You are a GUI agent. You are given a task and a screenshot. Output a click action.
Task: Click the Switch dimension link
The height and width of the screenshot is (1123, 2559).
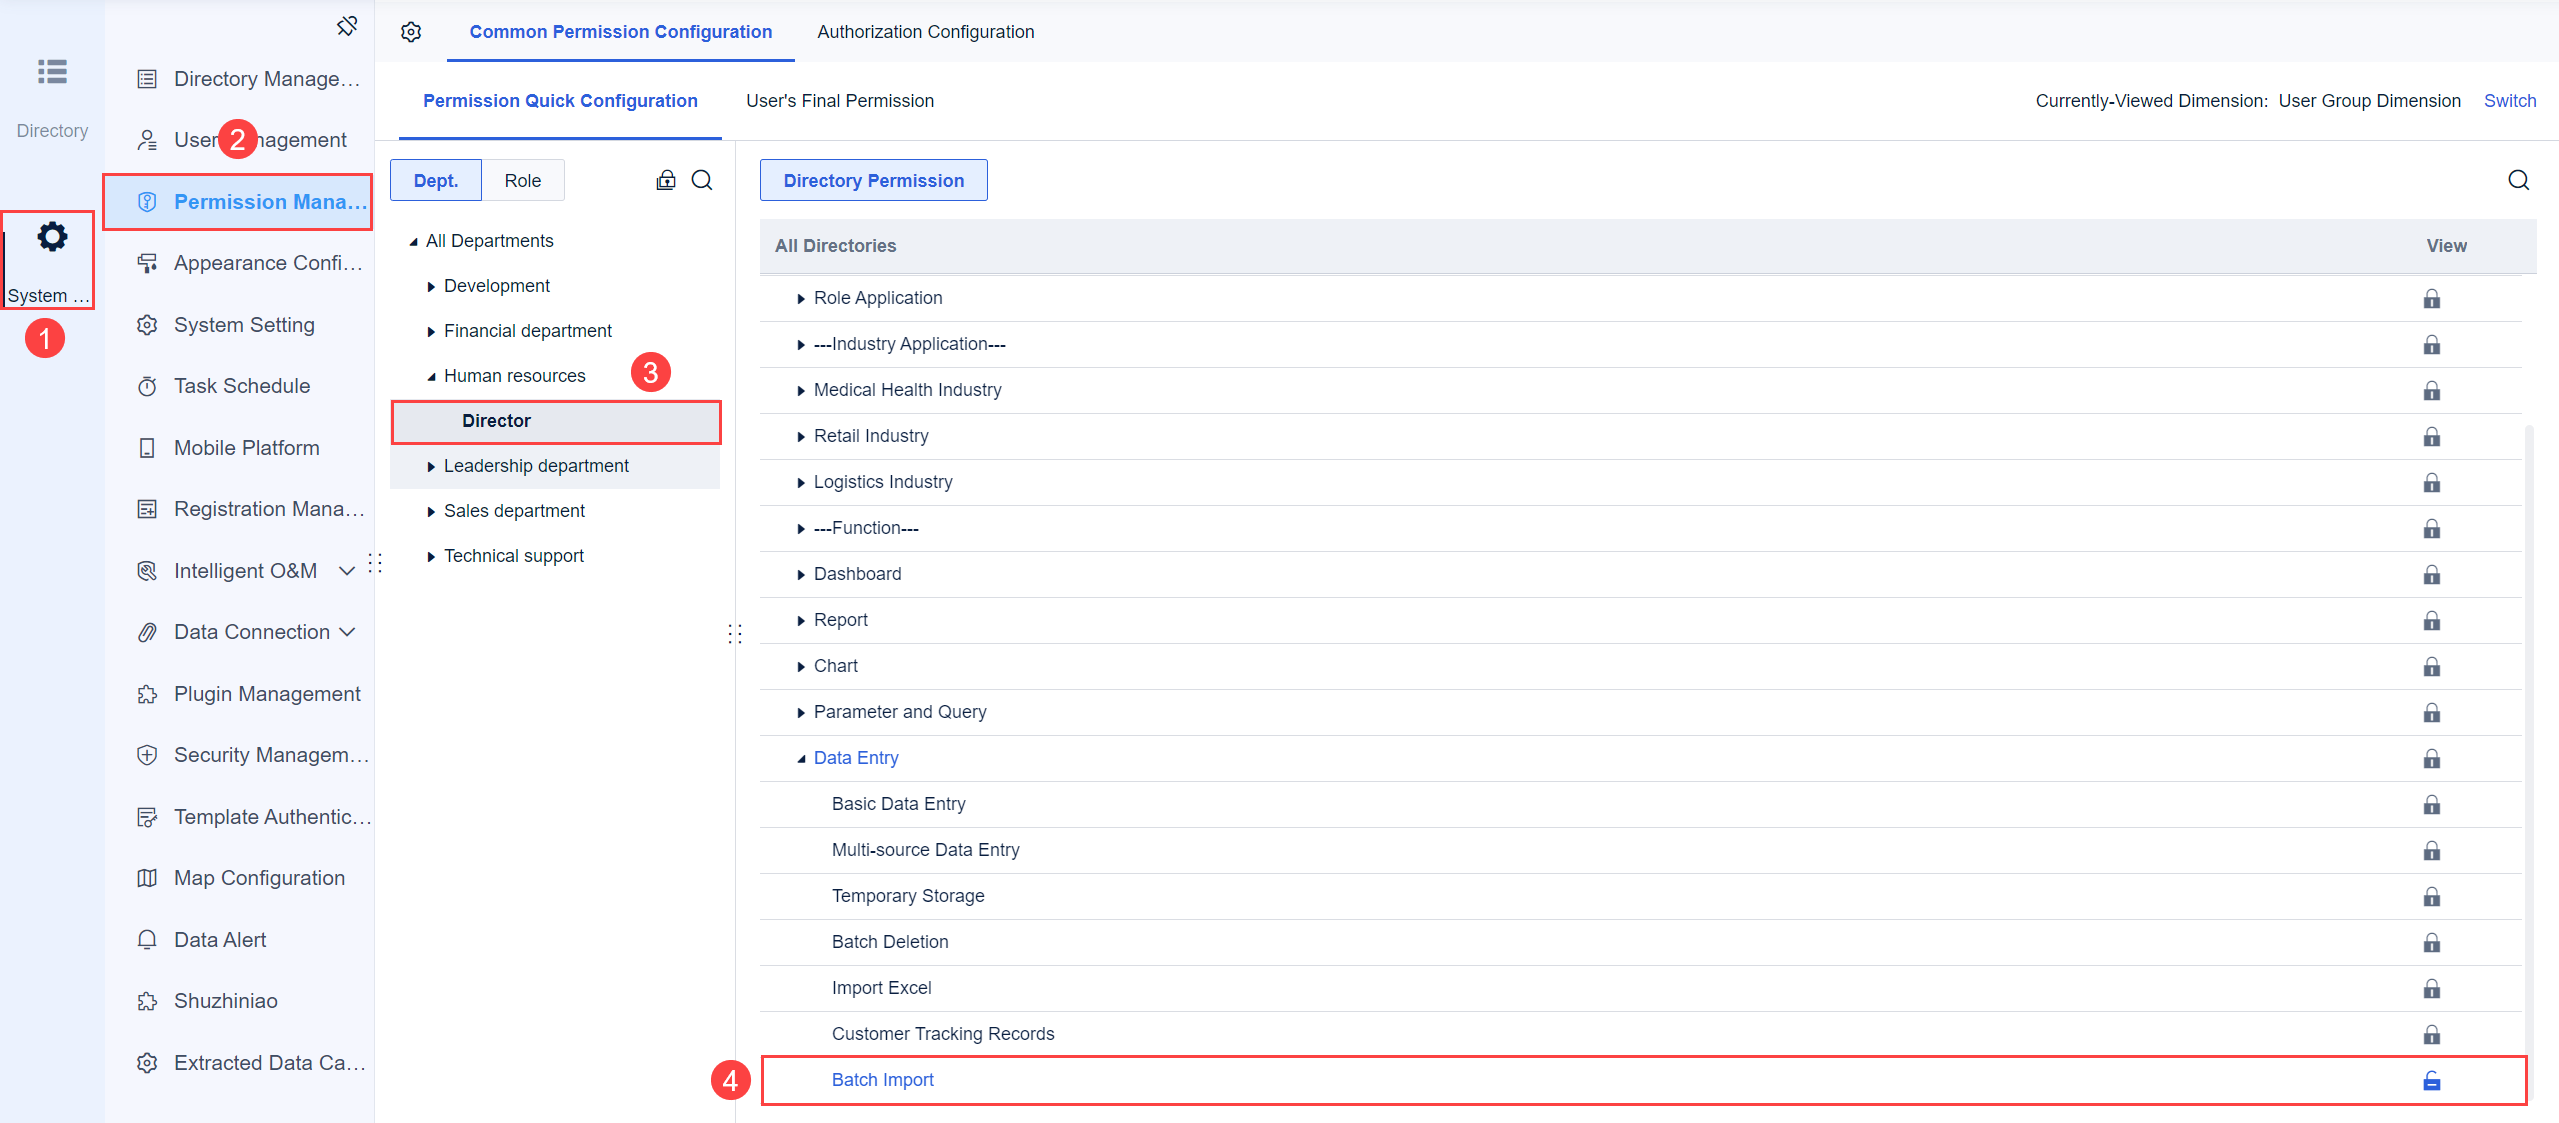point(2509,101)
